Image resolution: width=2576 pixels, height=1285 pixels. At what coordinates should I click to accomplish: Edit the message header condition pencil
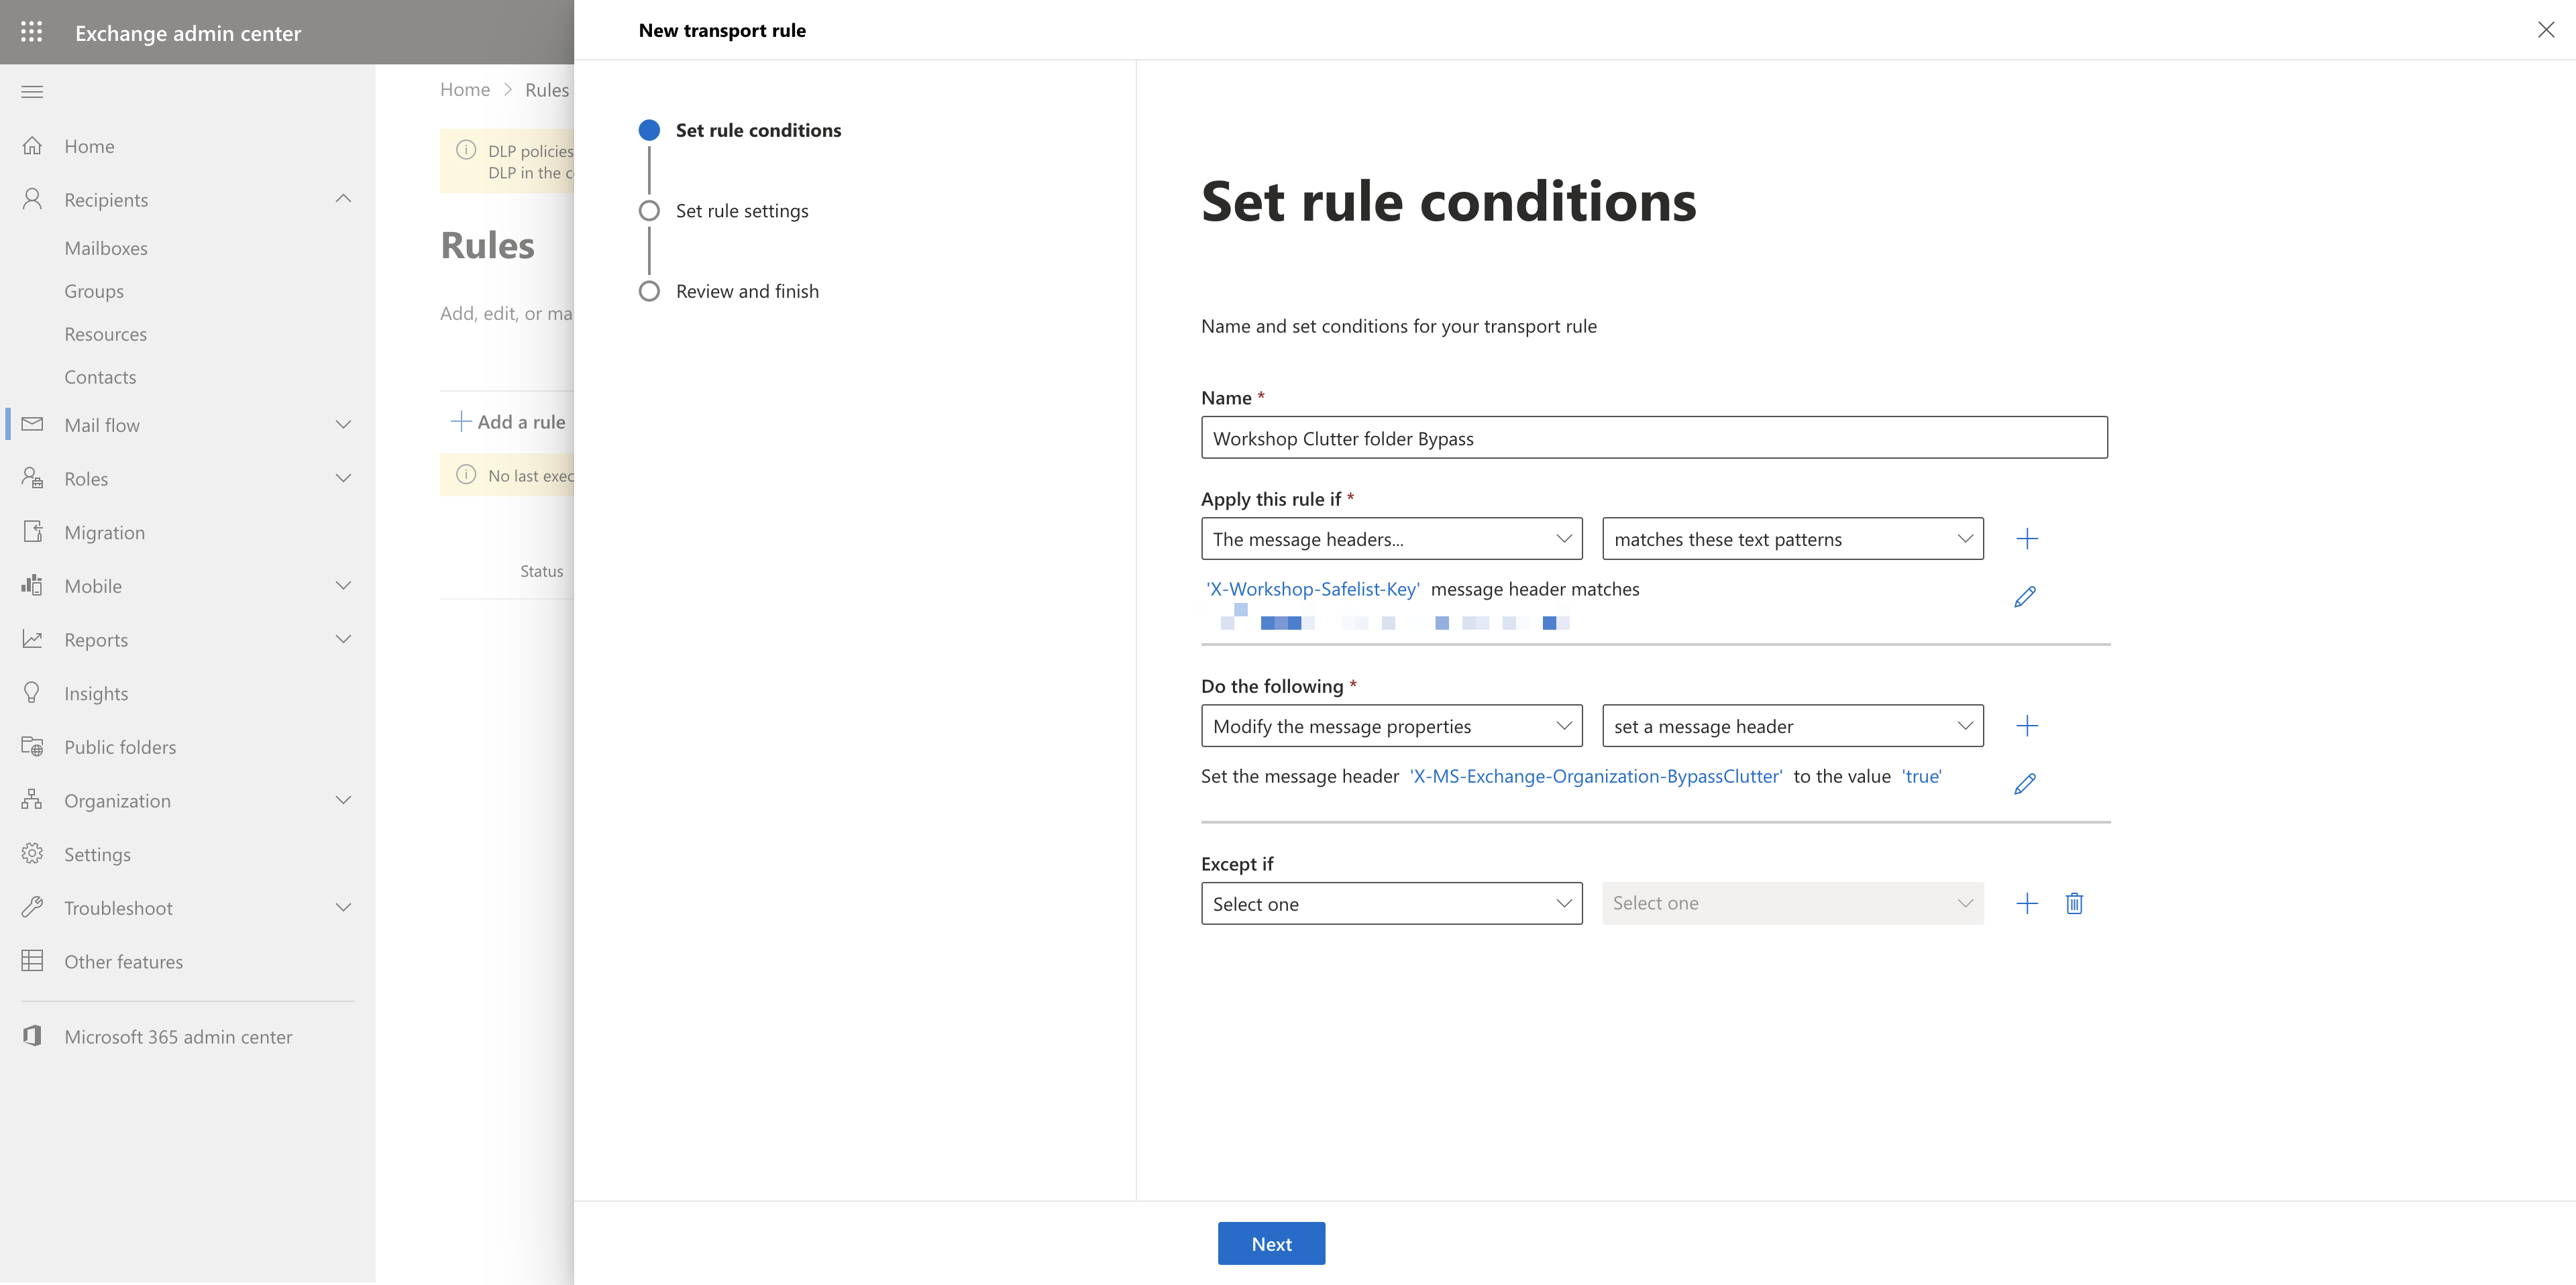pos(2024,597)
